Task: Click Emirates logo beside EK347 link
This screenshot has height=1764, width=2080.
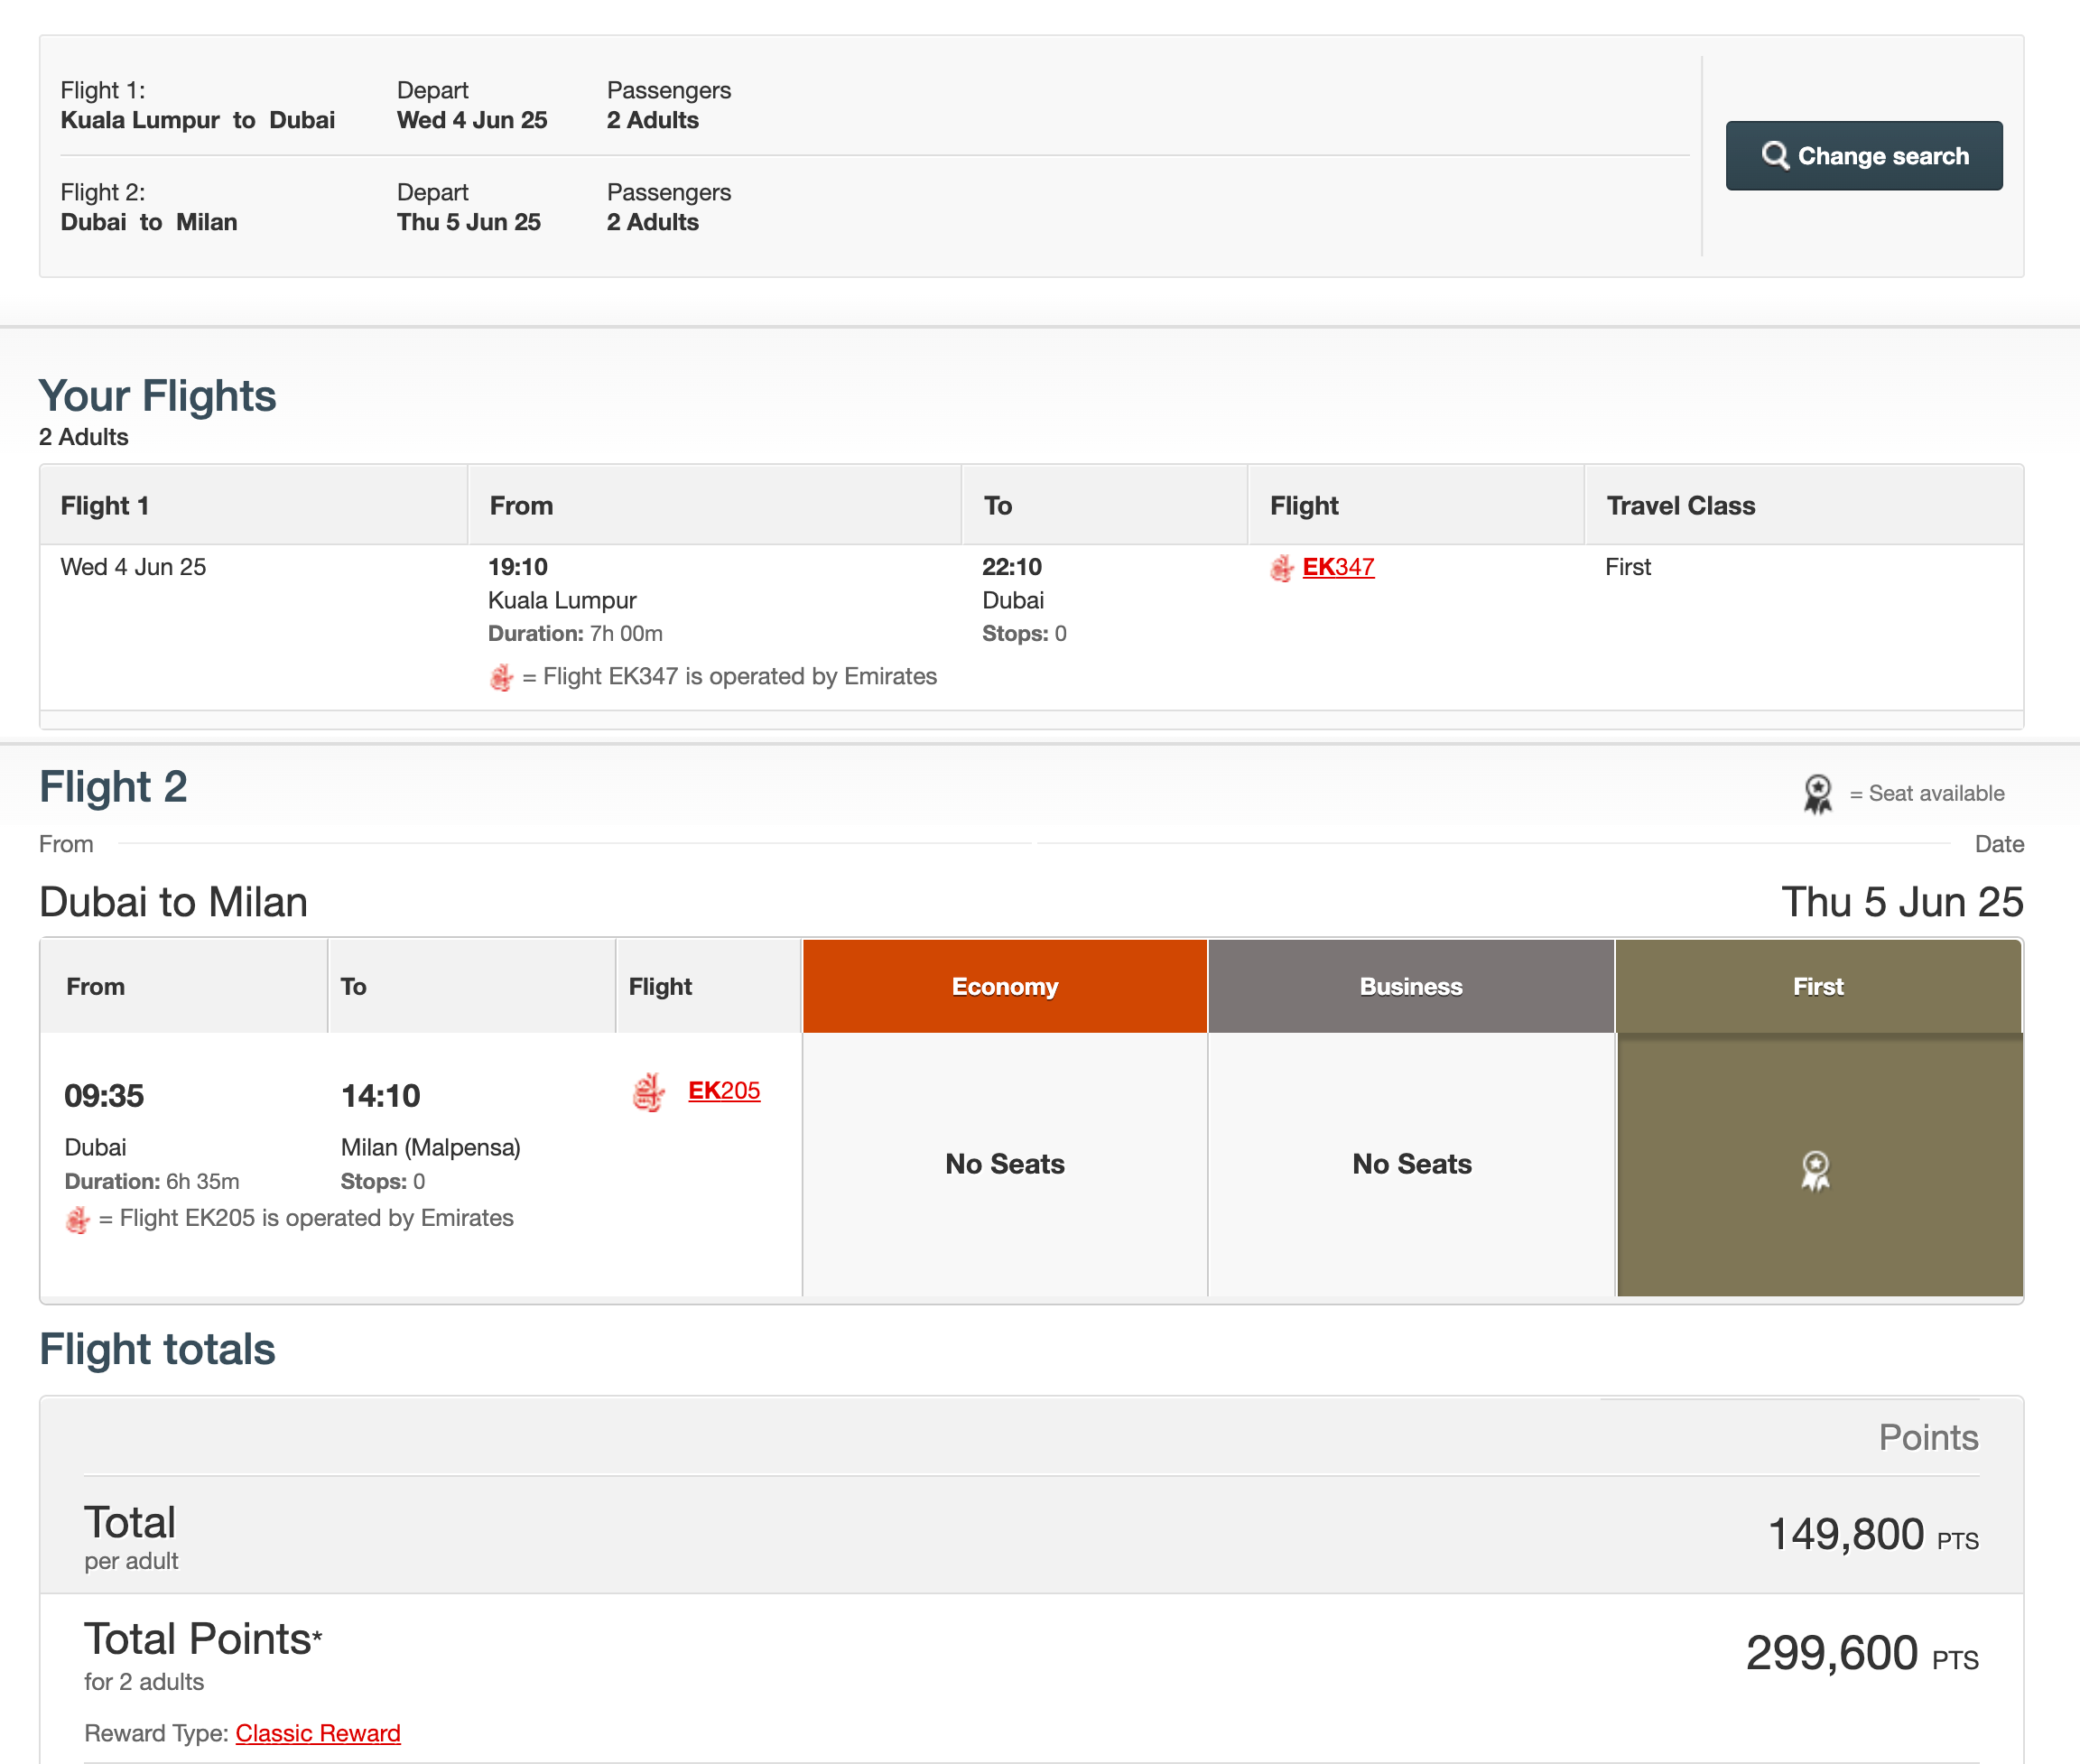Action: click(1282, 568)
